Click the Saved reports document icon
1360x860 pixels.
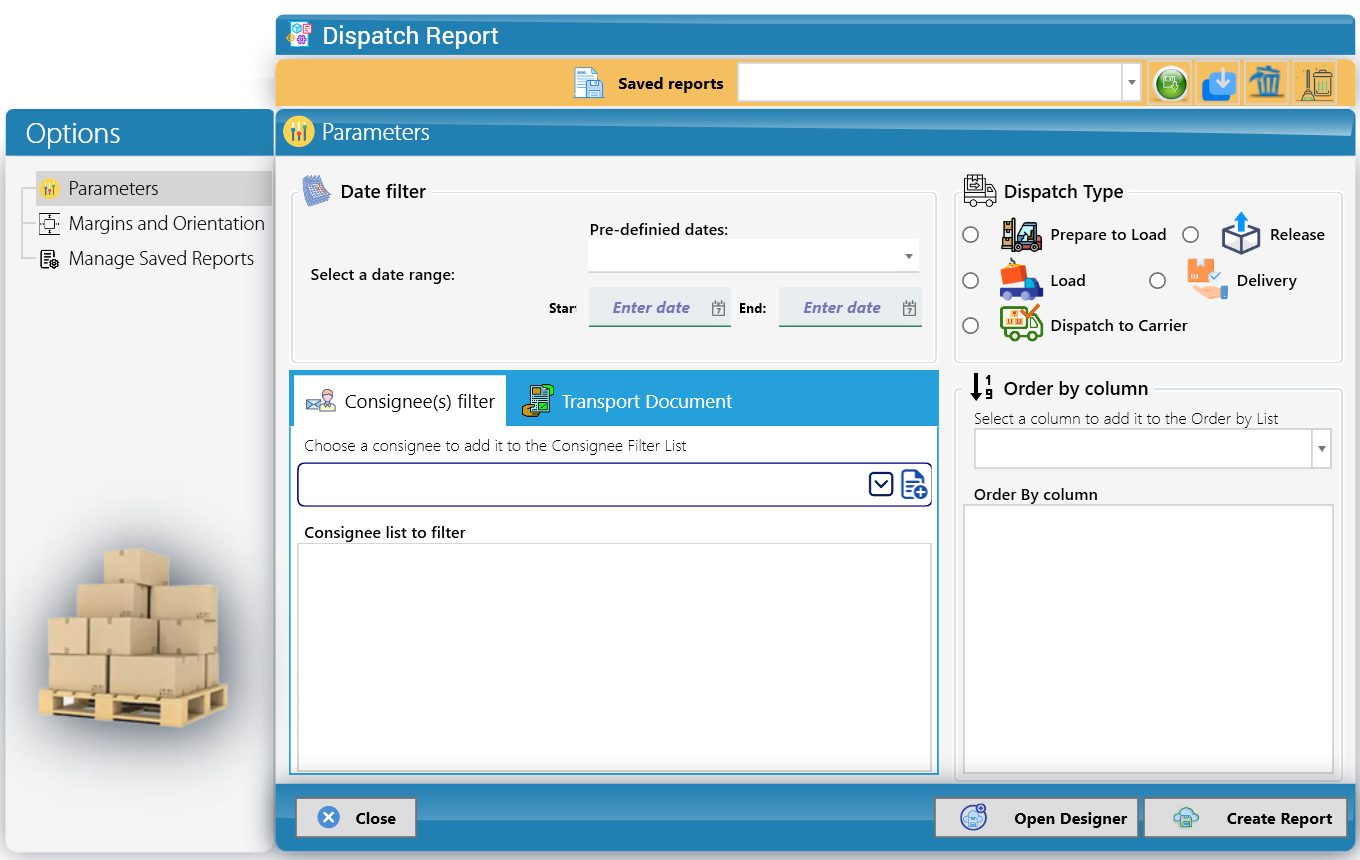(x=589, y=83)
